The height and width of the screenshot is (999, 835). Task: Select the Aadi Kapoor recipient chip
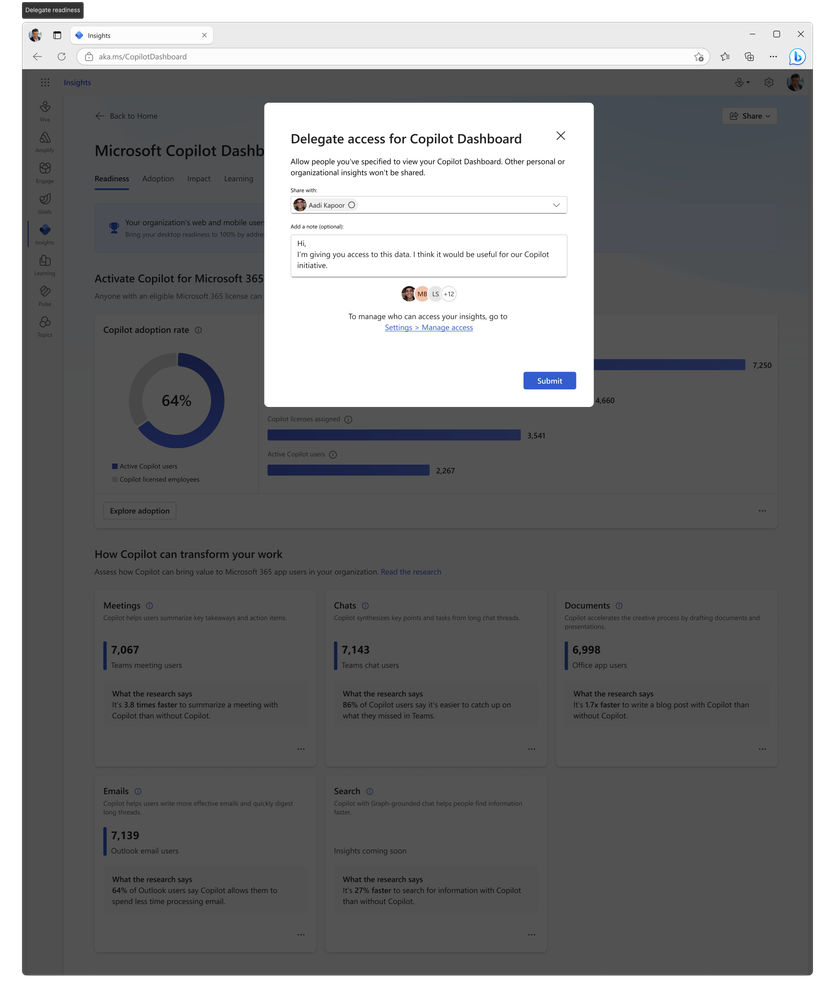tap(325, 205)
